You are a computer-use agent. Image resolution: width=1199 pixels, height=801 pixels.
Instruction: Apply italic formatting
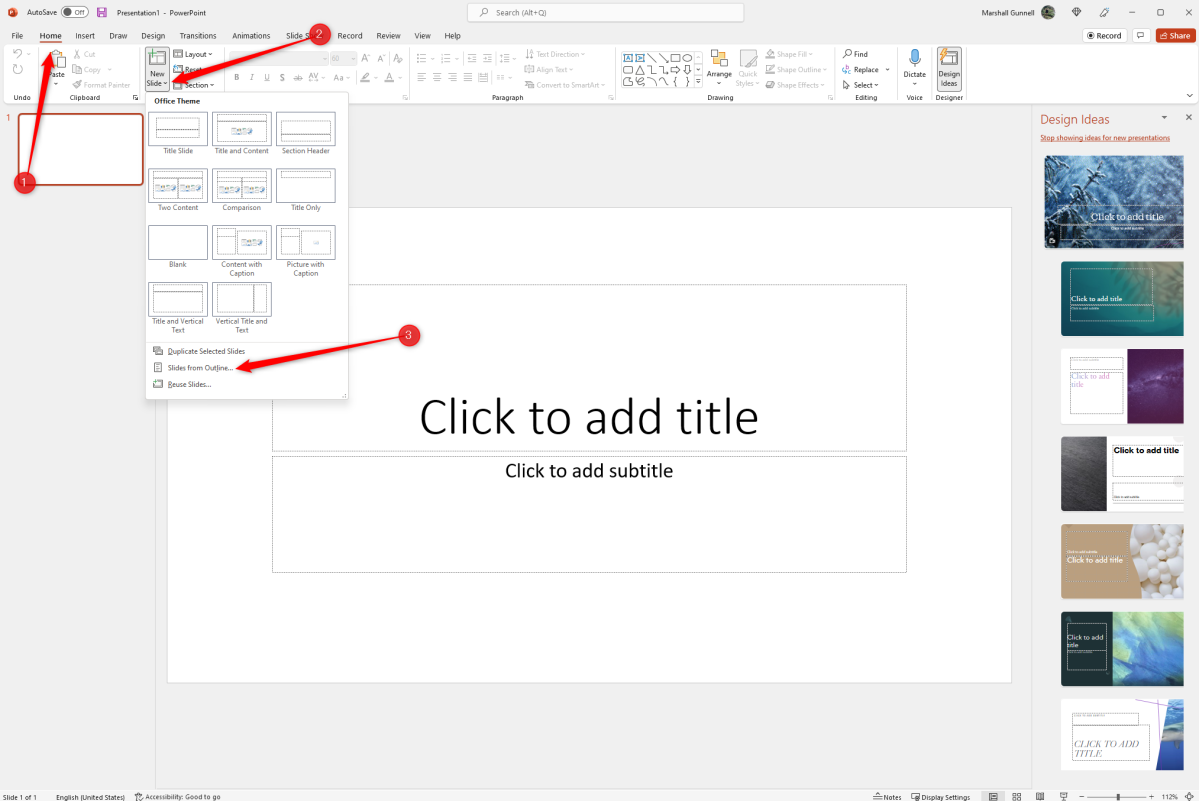click(252, 76)
